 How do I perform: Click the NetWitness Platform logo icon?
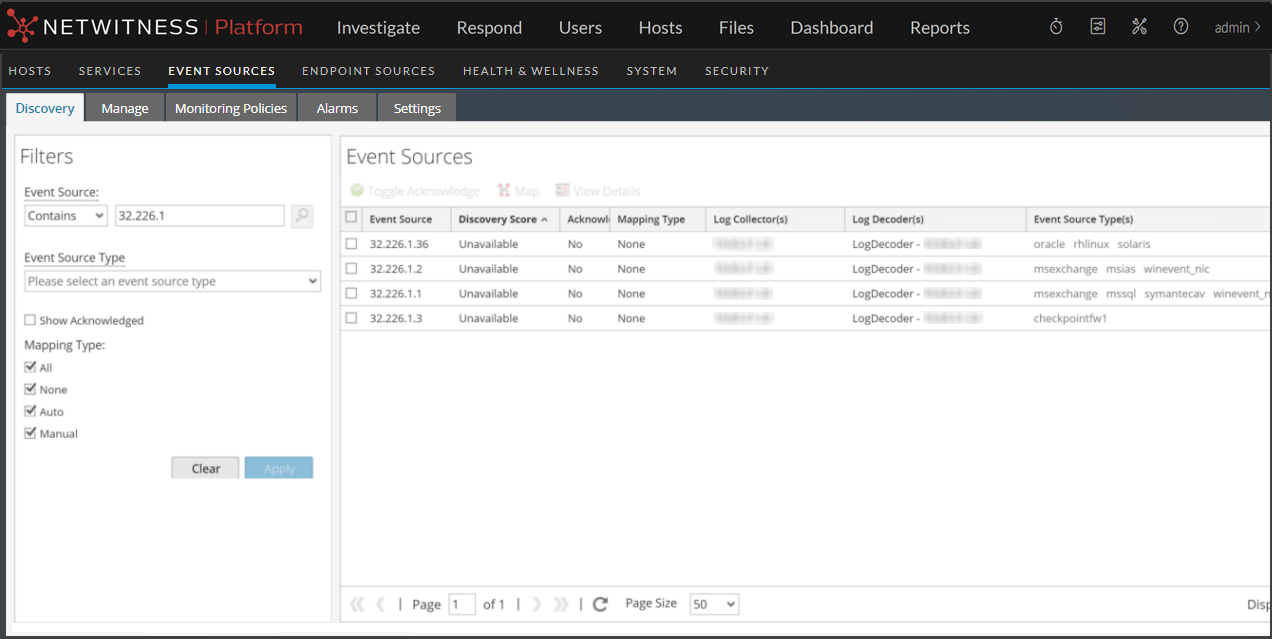22,27
